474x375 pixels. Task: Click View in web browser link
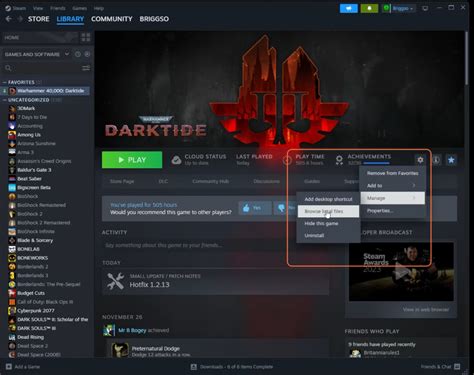tap(426, 309)
